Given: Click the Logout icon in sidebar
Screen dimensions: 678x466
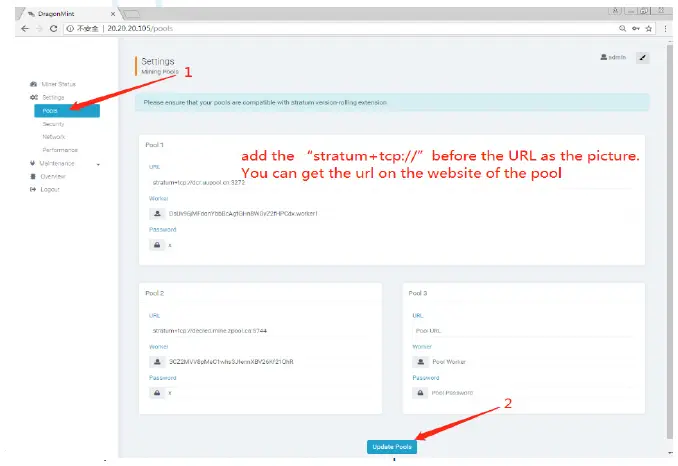Looking at the screenshot, I should point(33,189).
